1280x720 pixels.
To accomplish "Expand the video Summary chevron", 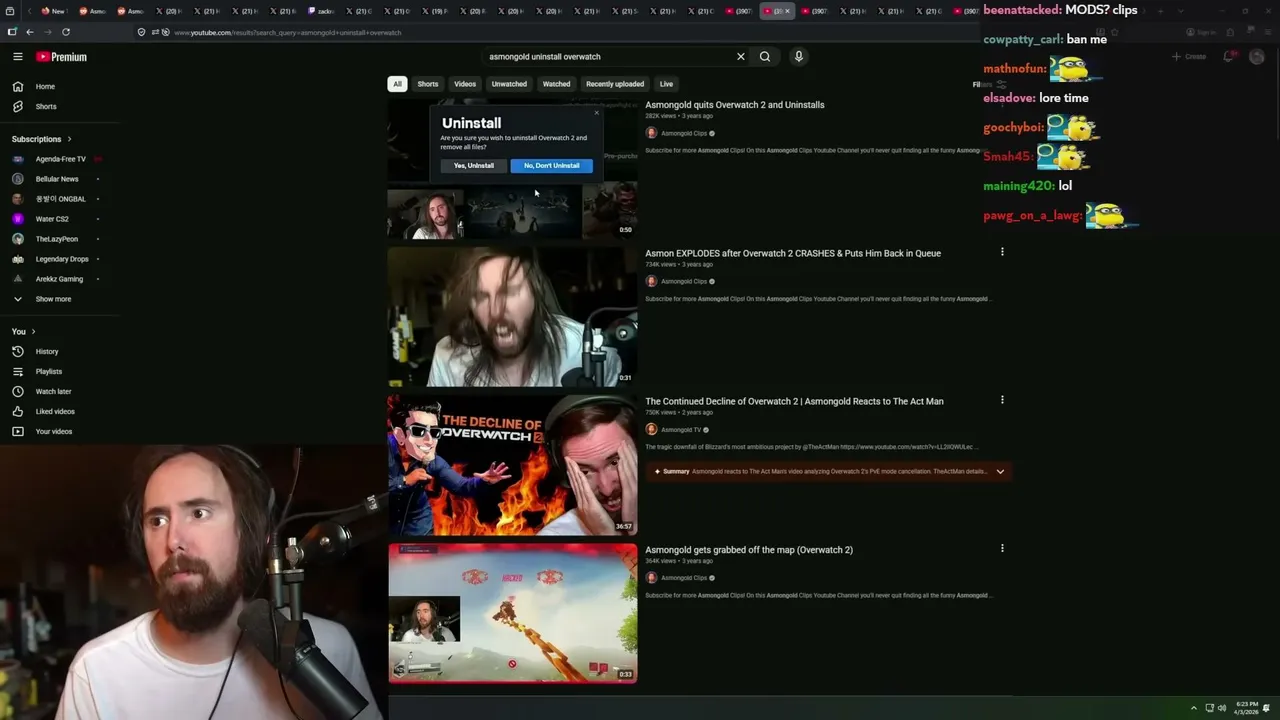I will pos(1000,471).
